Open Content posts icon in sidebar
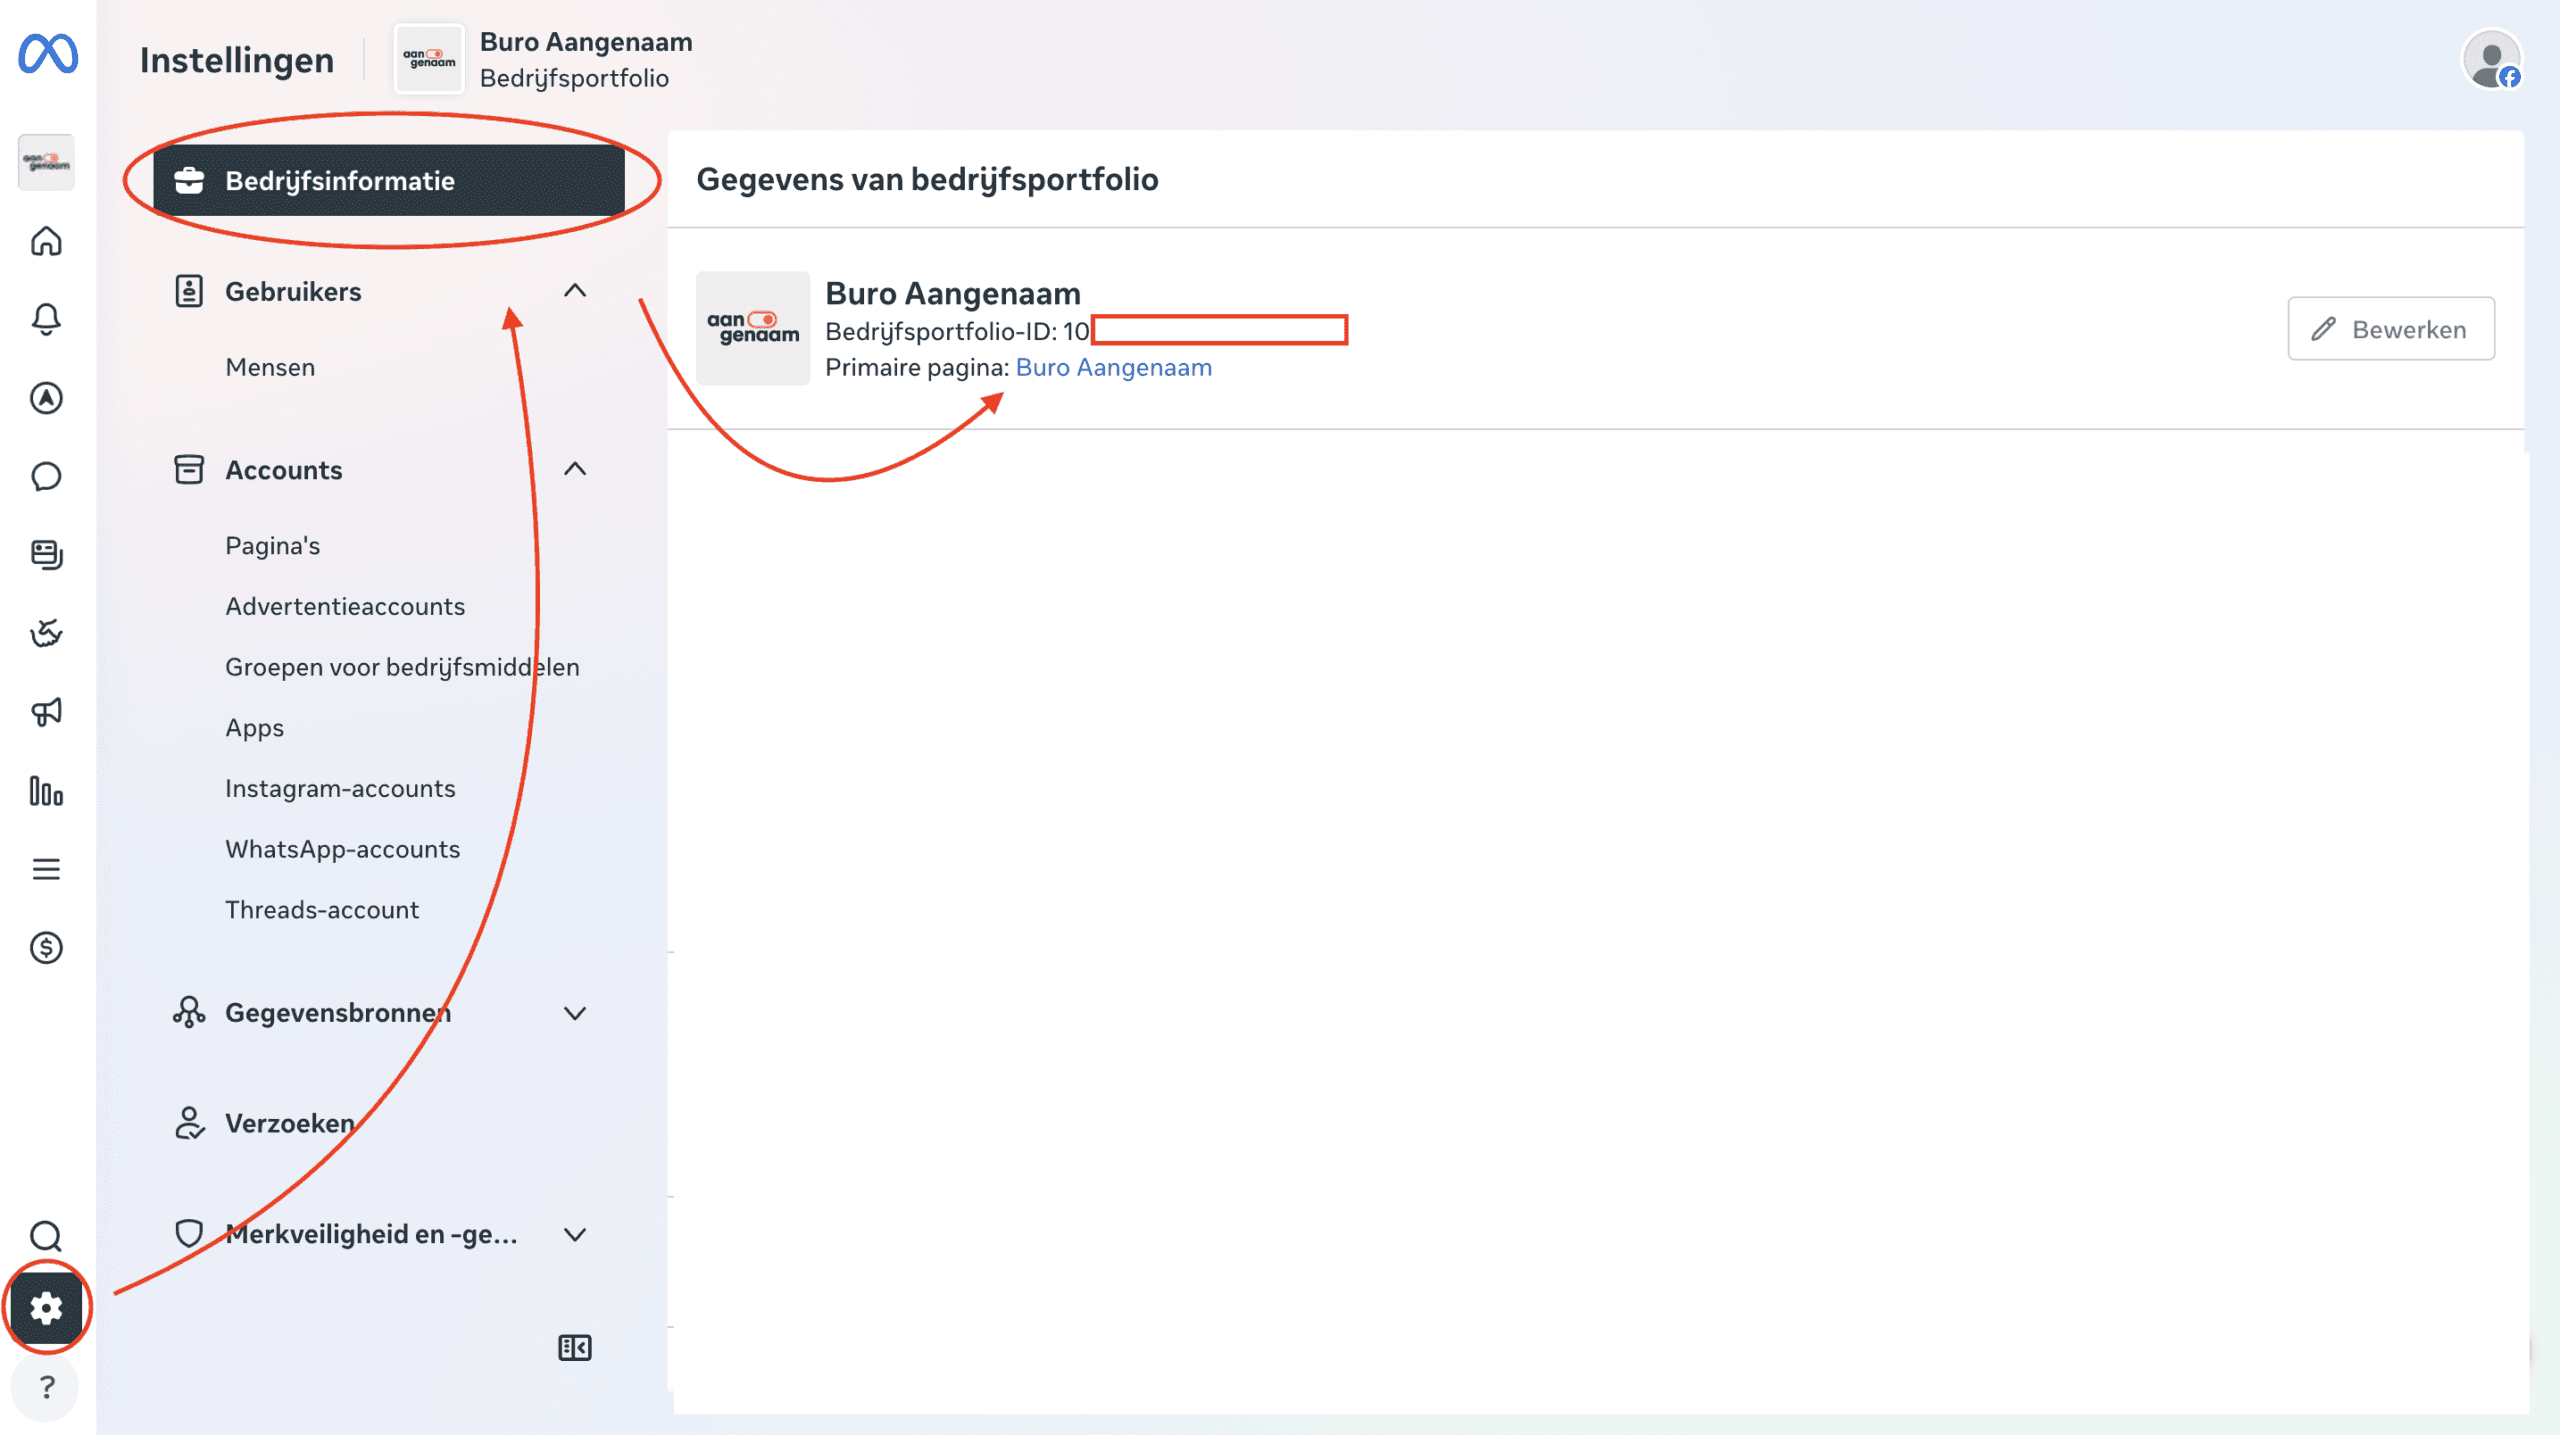Viewport: 2560px width, 1435px height. [x=46, y=554]
